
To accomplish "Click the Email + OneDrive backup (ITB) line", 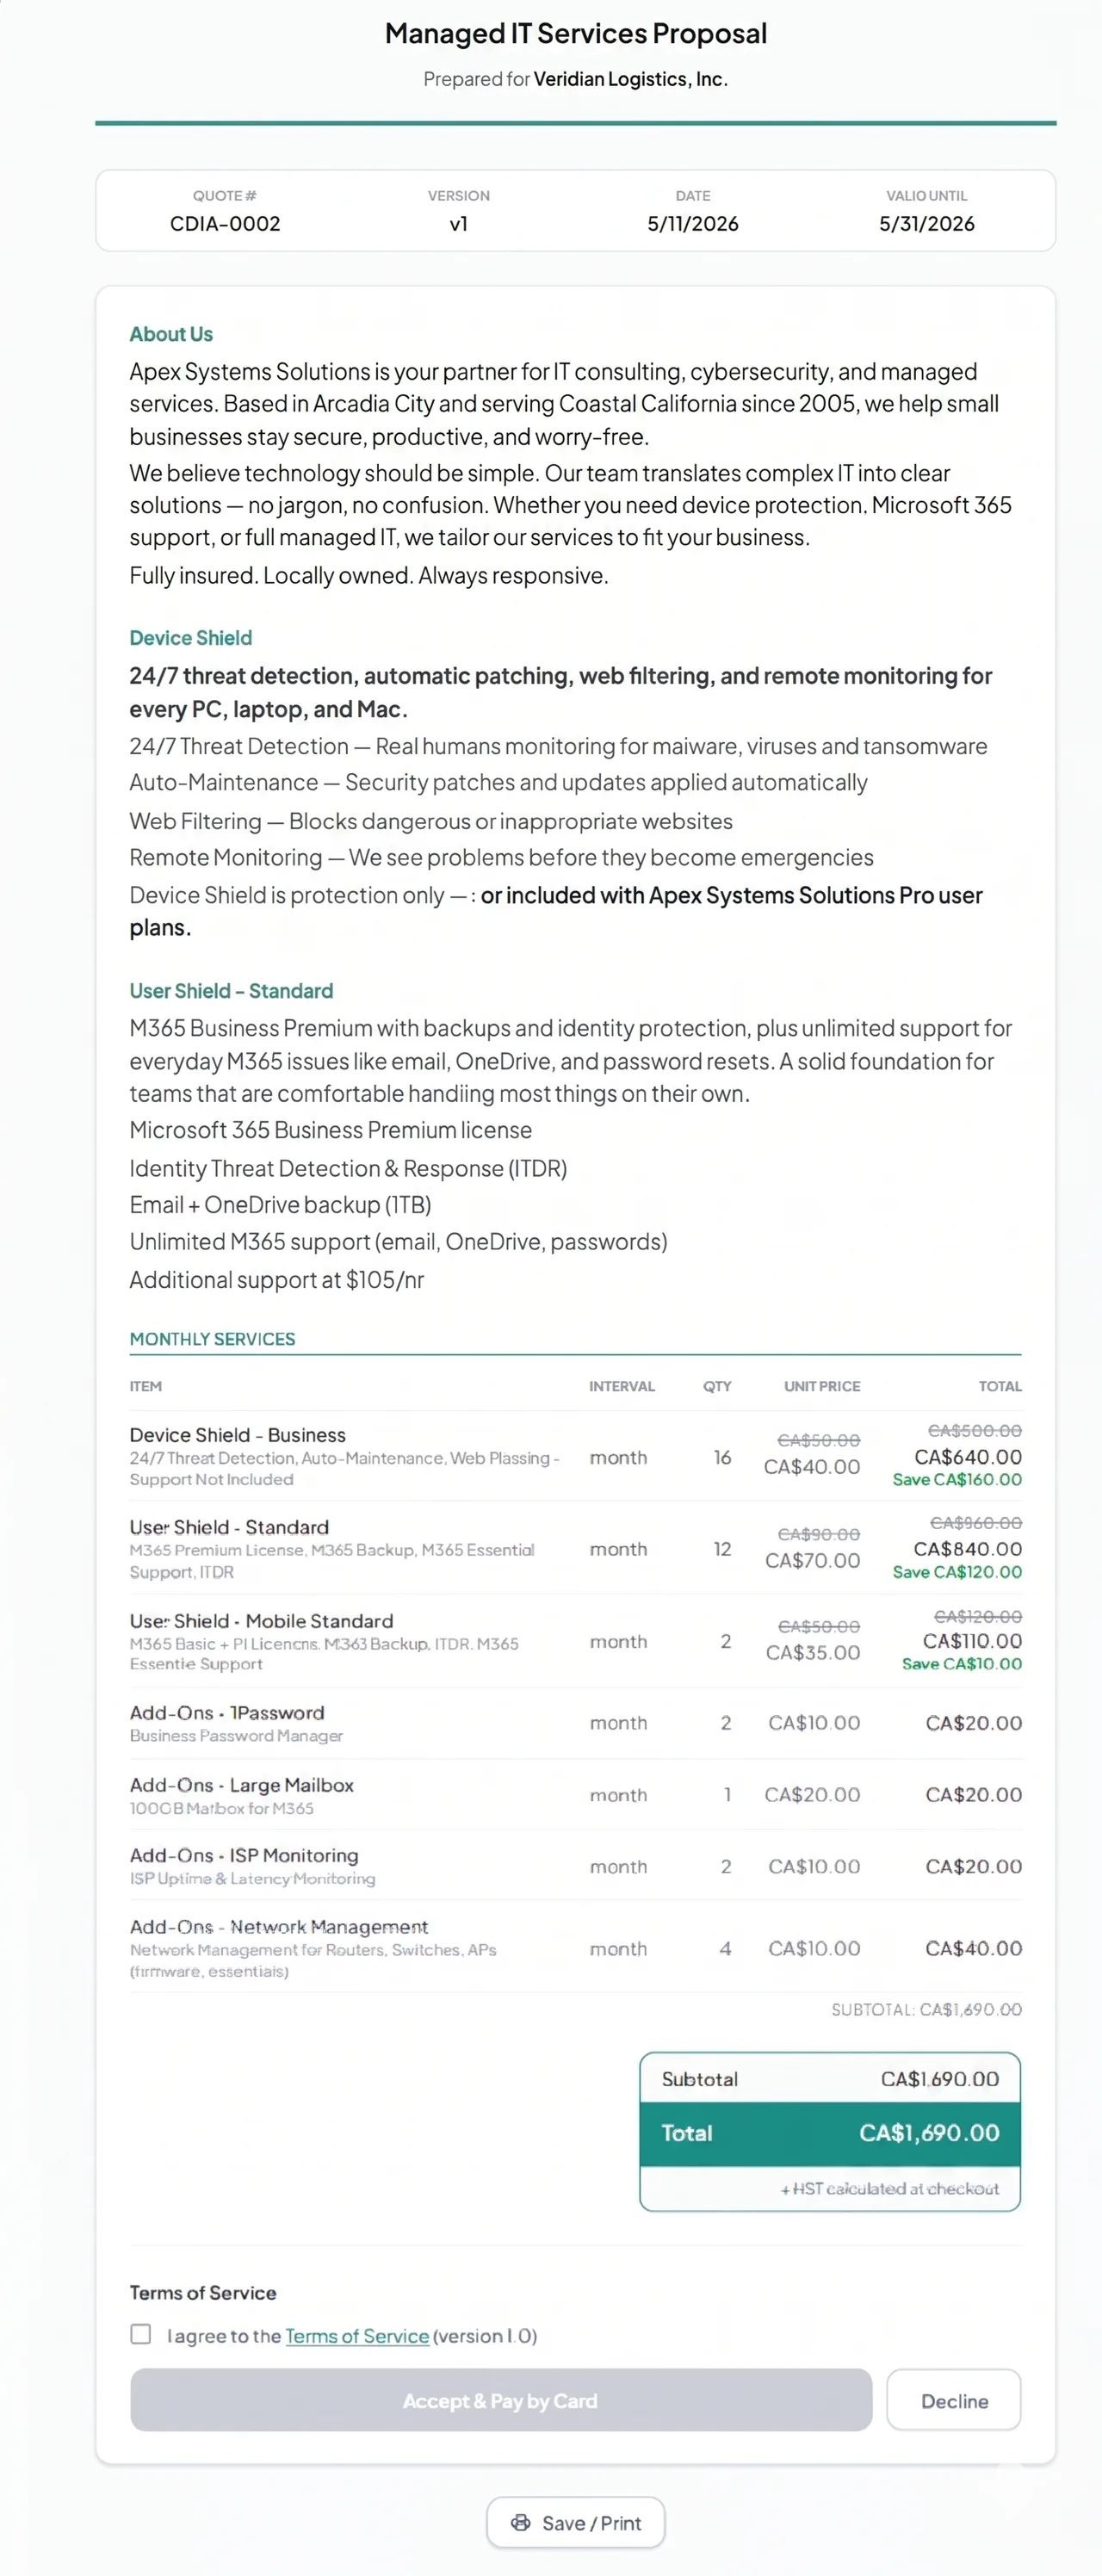I will point(280,1205).
